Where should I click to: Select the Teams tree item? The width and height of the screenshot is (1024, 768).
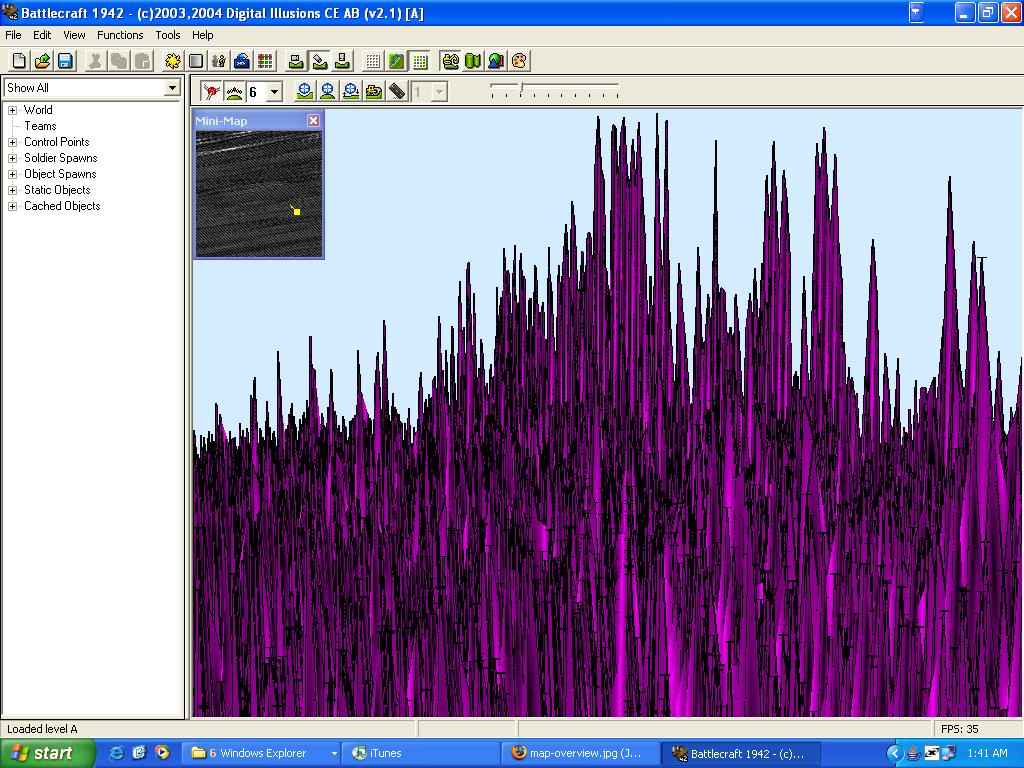pos(40,126)
